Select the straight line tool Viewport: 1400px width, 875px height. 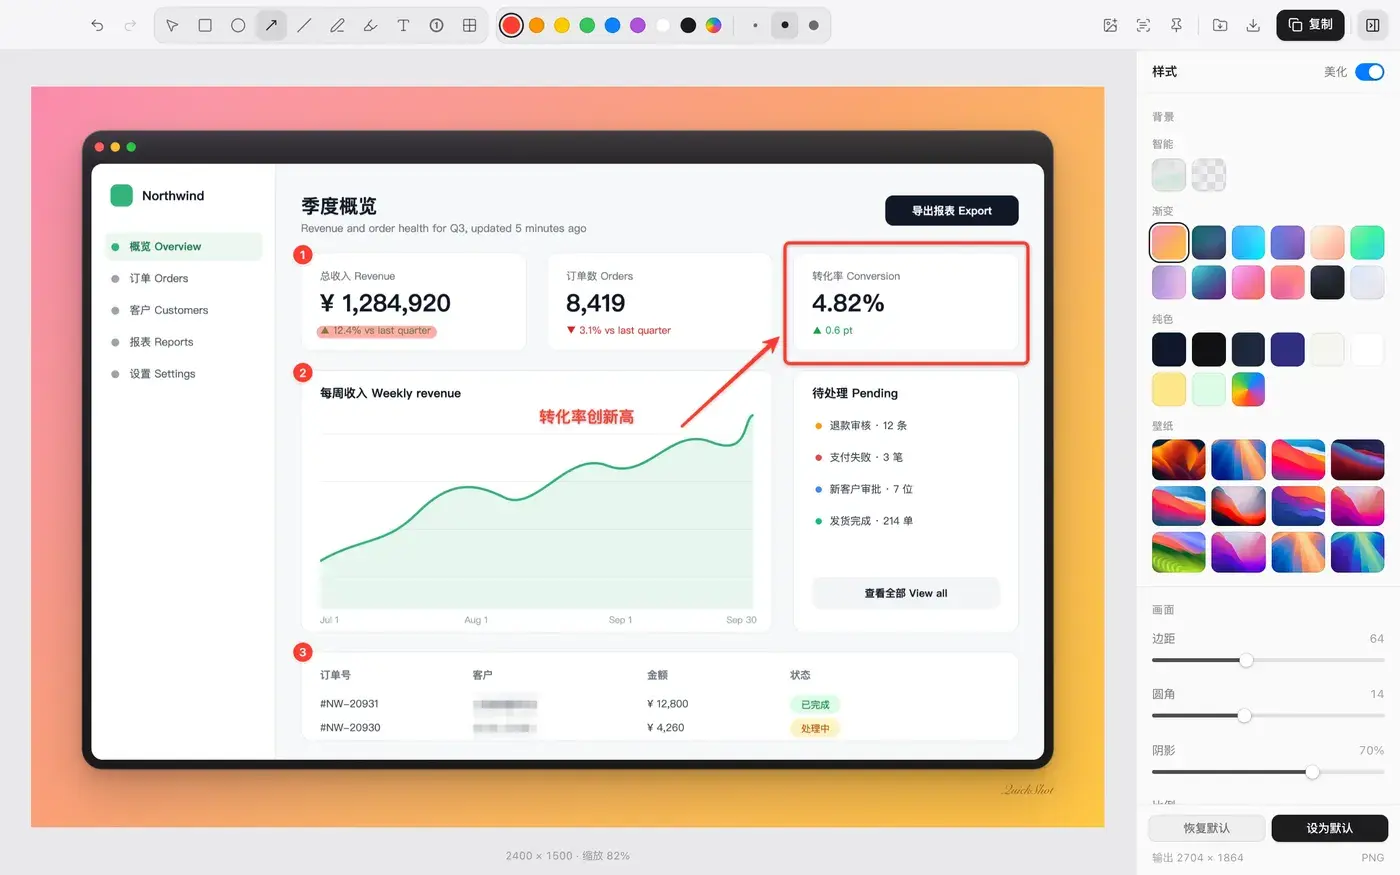pos(304,25)
